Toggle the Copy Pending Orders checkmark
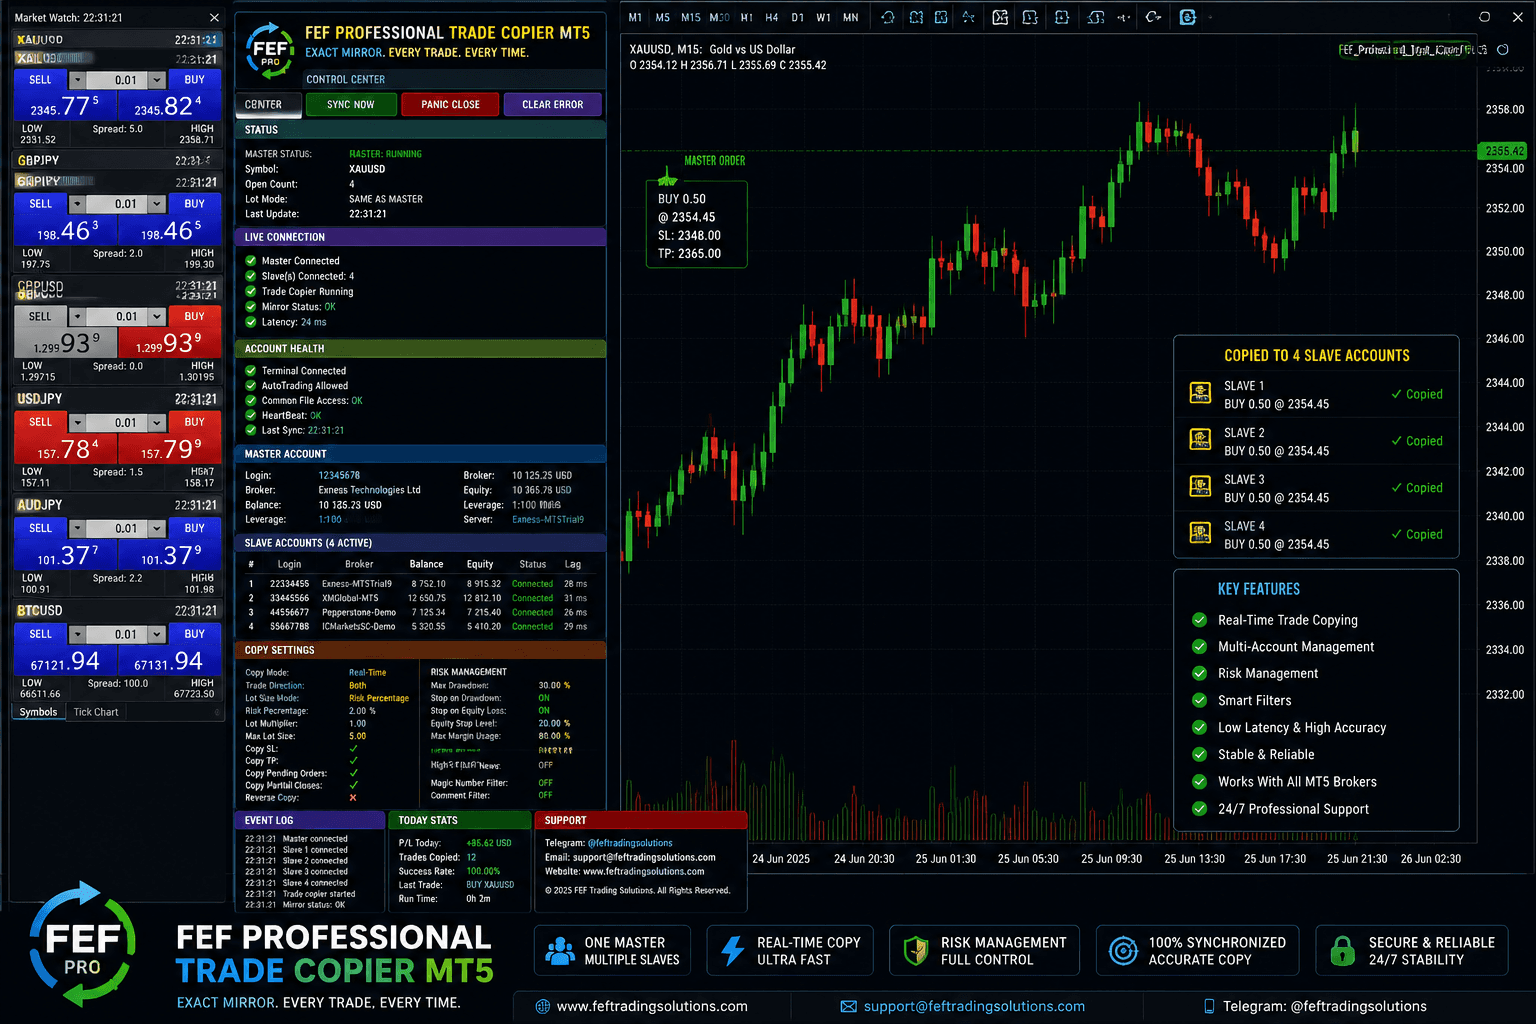 [353, 773]
